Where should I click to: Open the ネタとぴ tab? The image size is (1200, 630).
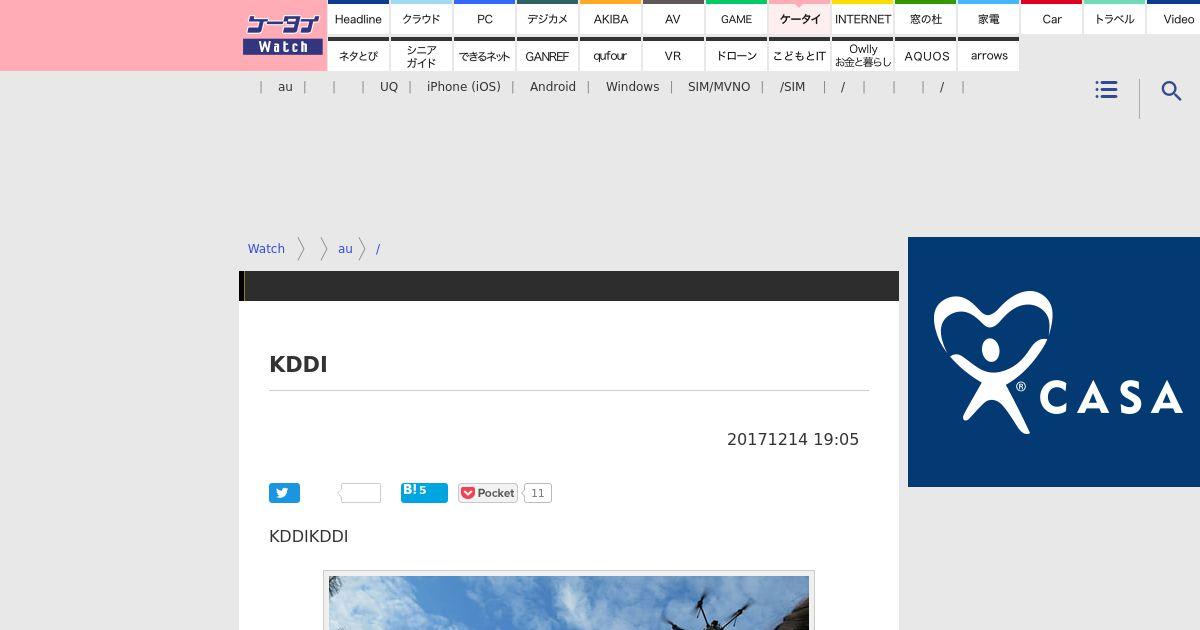point(358,55)
